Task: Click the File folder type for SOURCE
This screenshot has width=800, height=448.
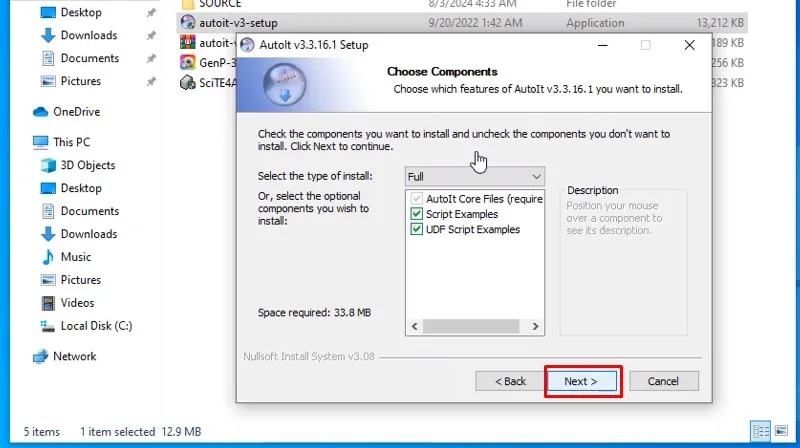Action: coord(591,4)
